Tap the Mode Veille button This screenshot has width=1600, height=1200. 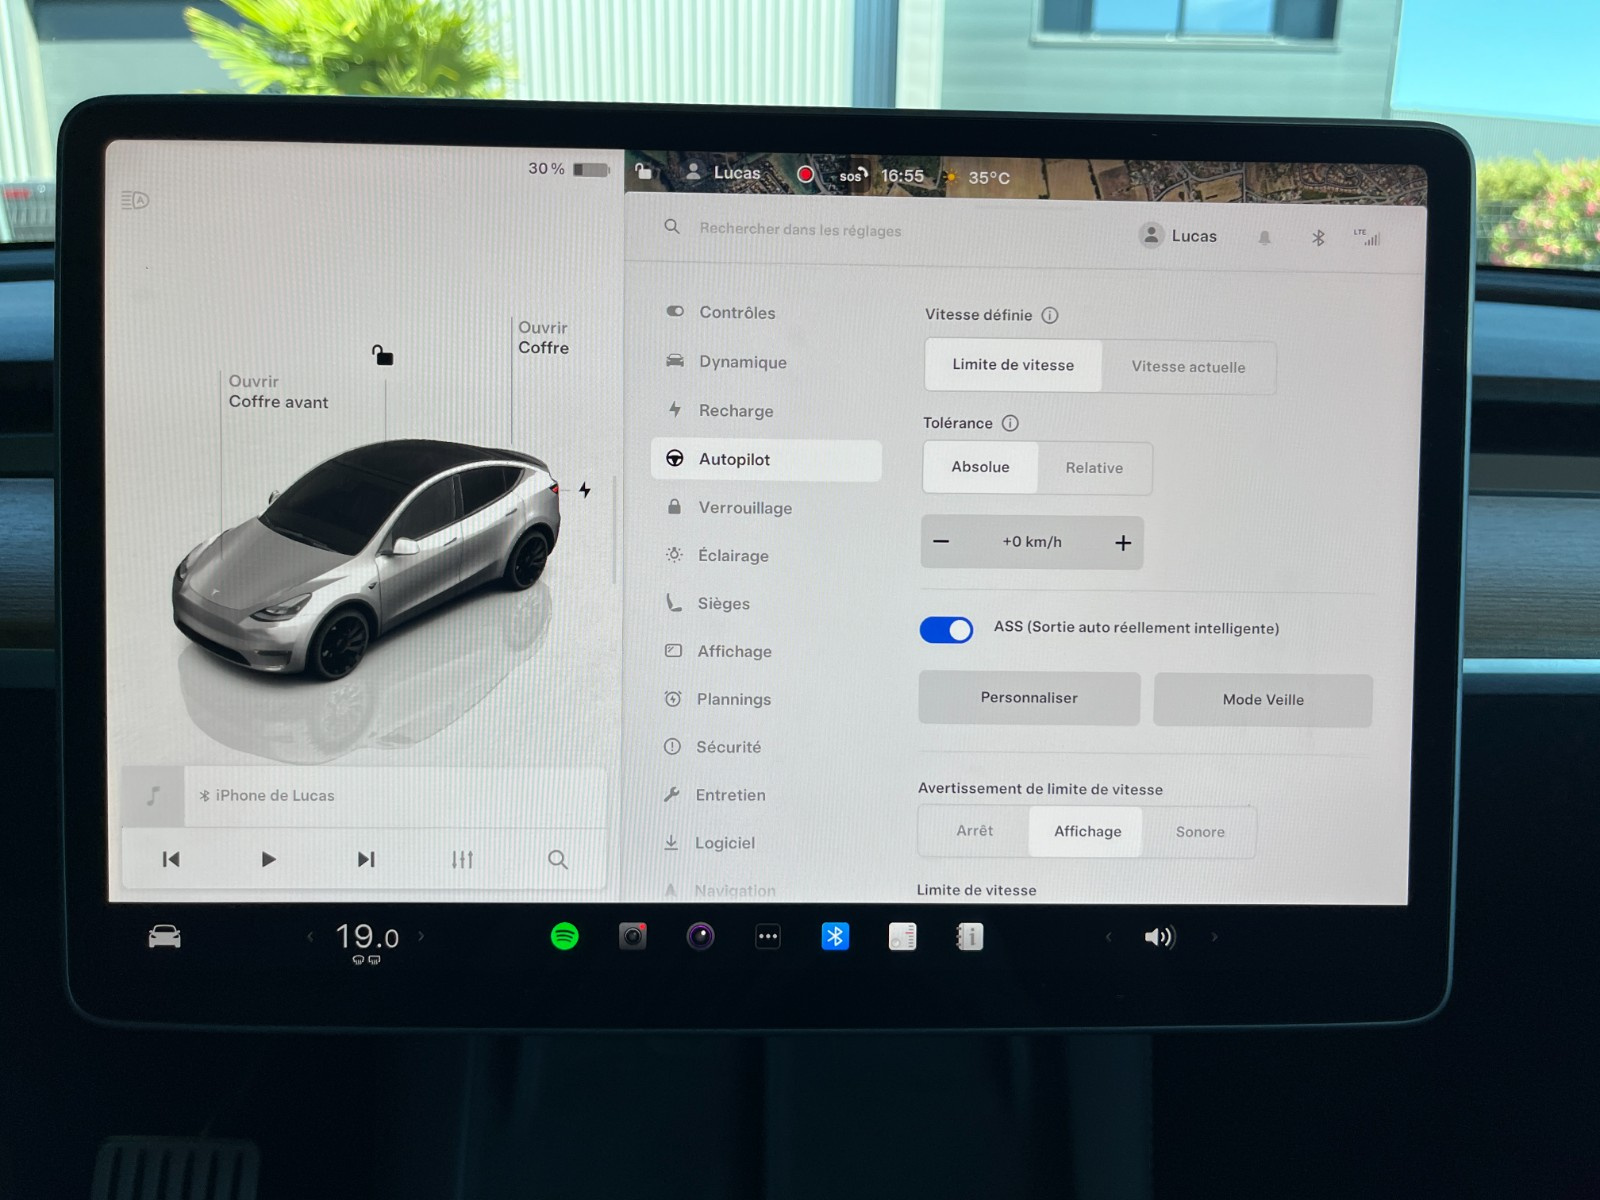[x=1263, y=700]
